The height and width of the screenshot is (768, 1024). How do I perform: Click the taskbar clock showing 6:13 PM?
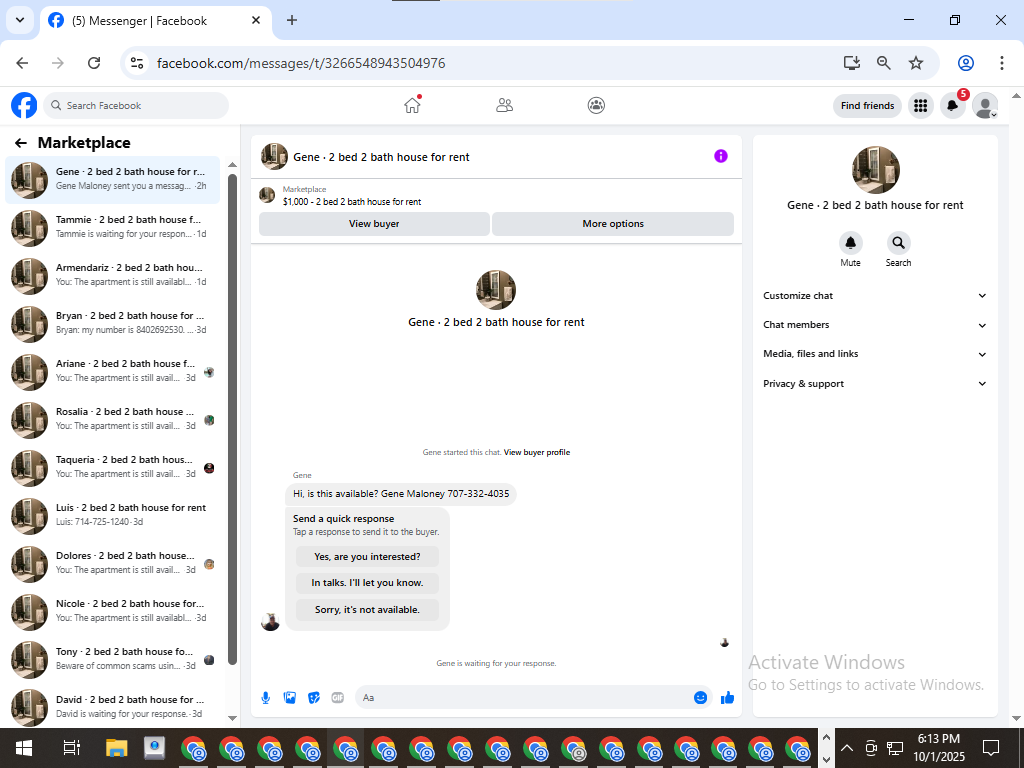(939, 748)
